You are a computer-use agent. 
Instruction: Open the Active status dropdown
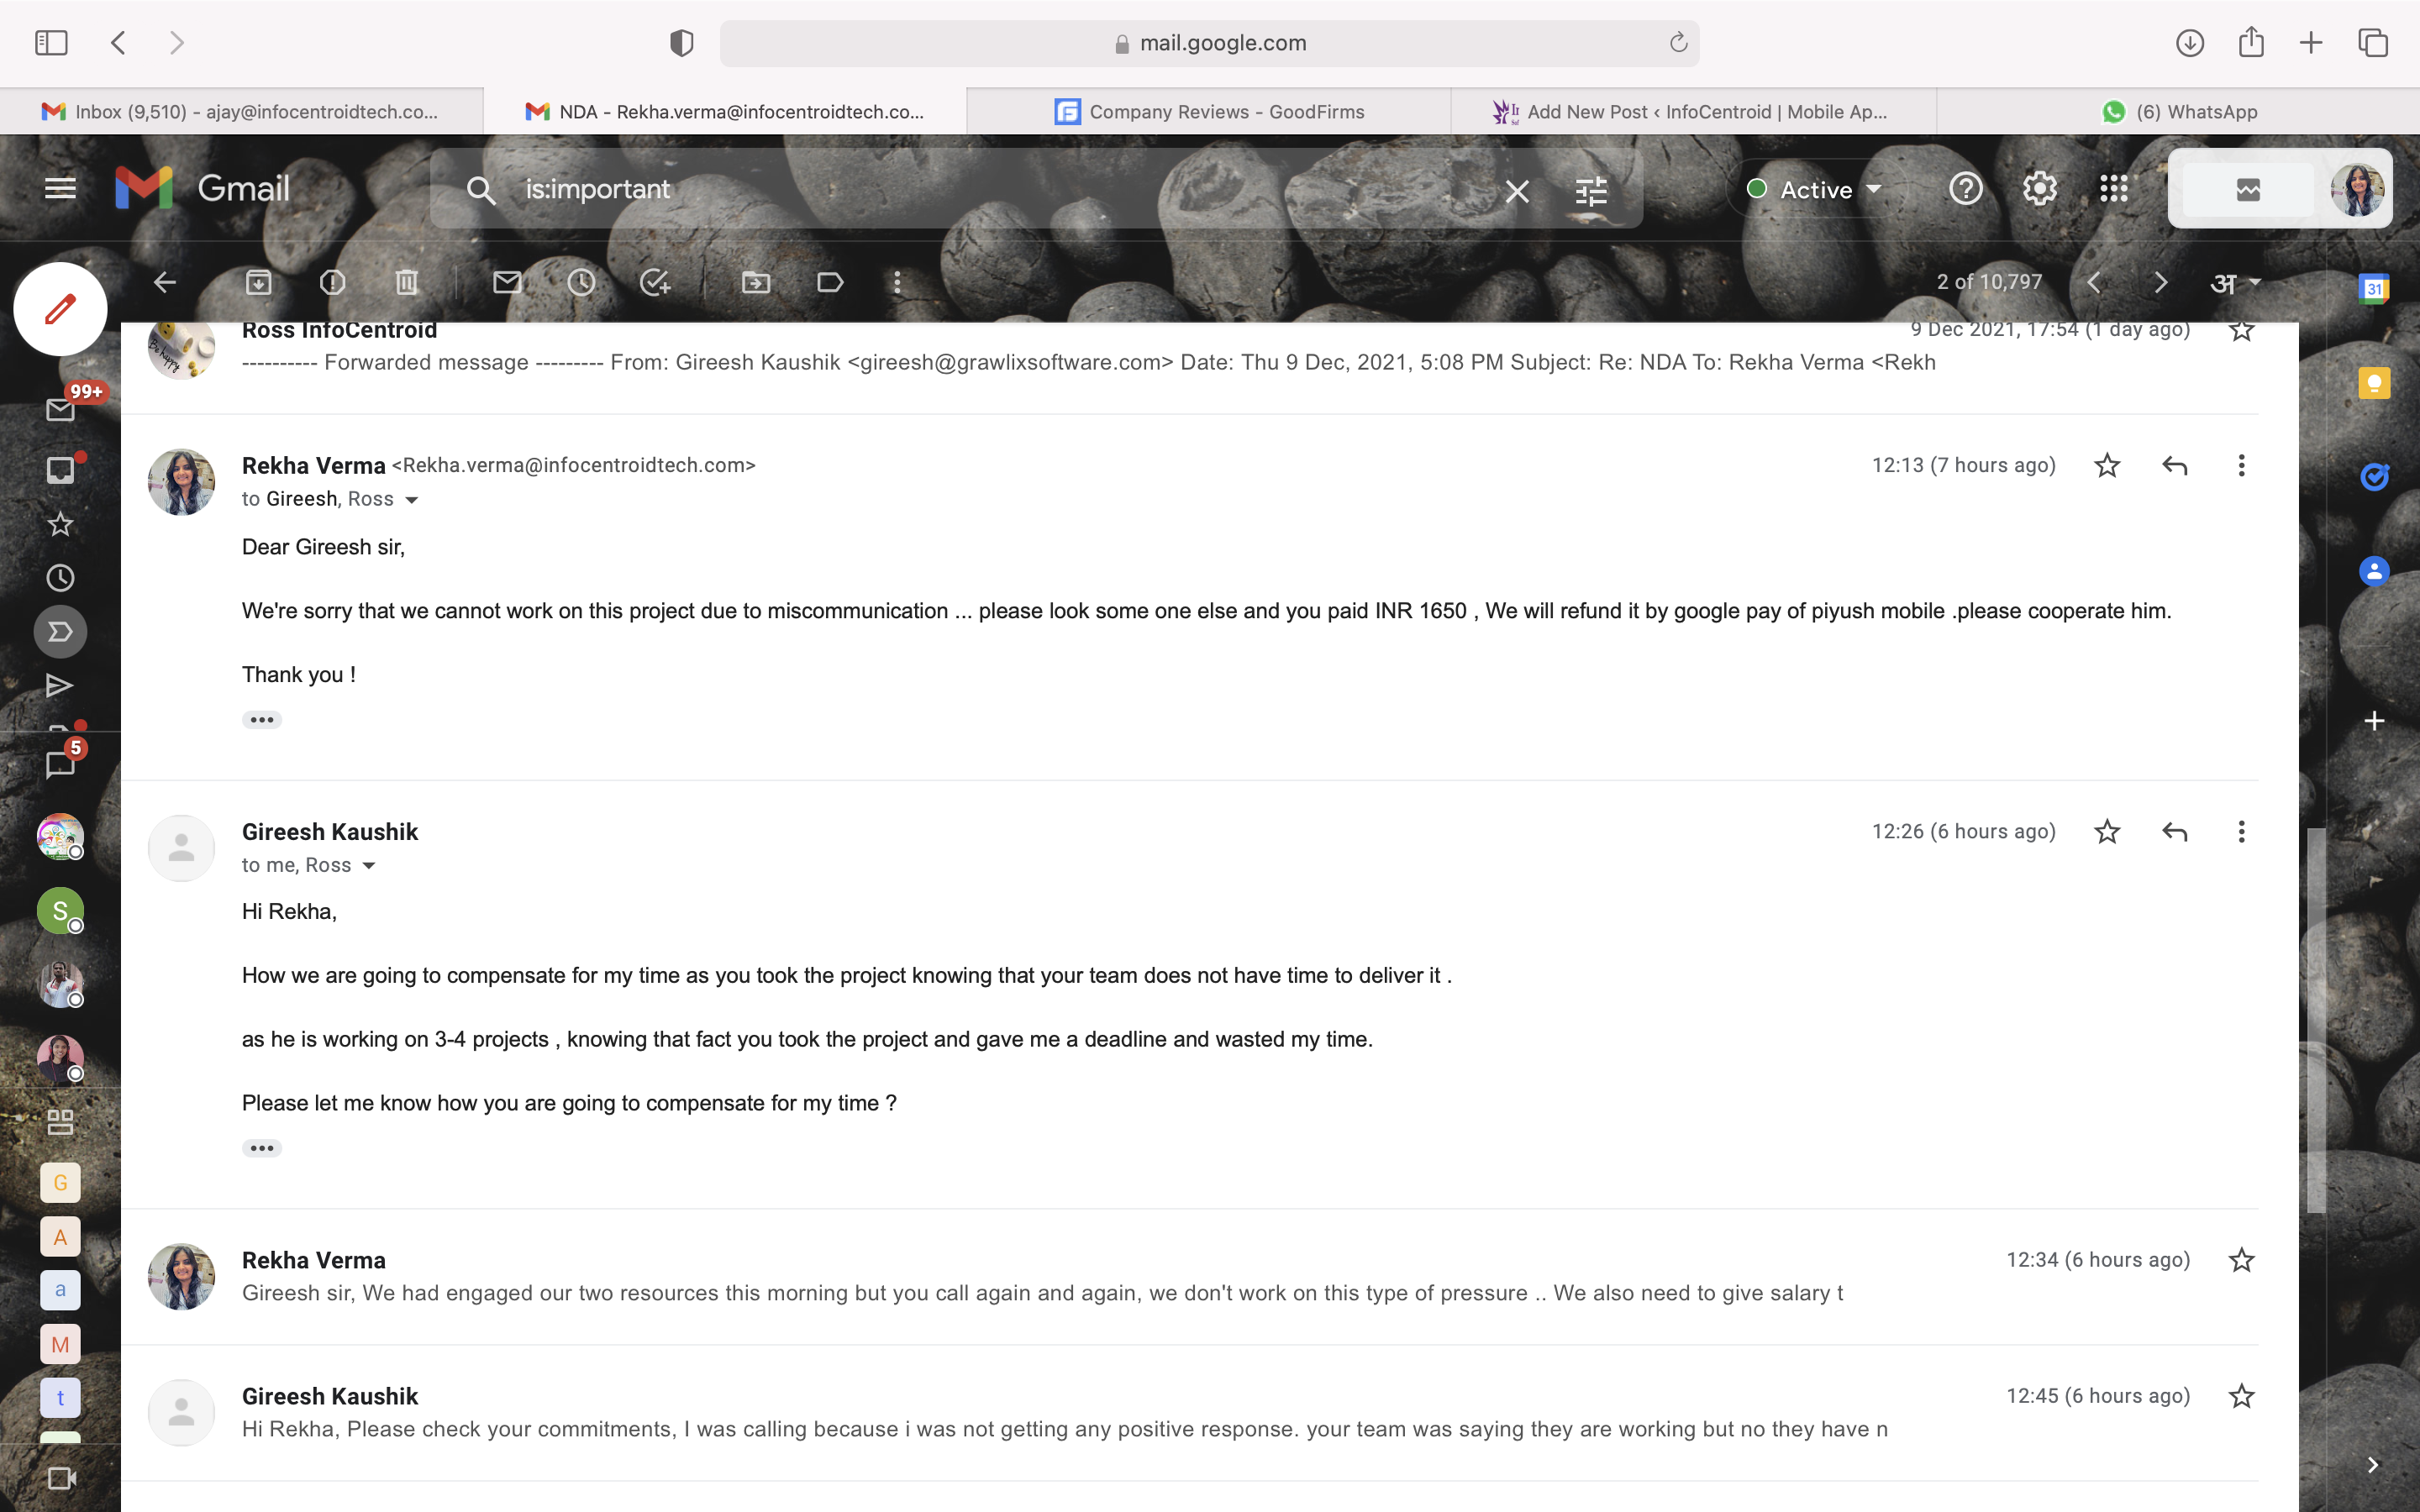click(1815, 189)
